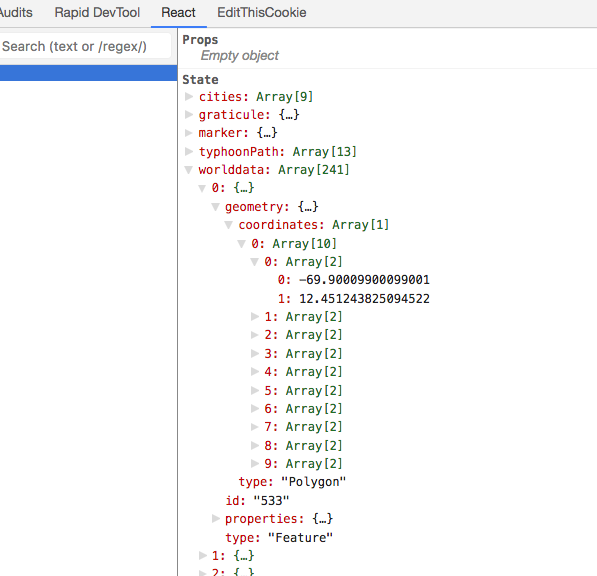Click the State heading

(200, 80)
